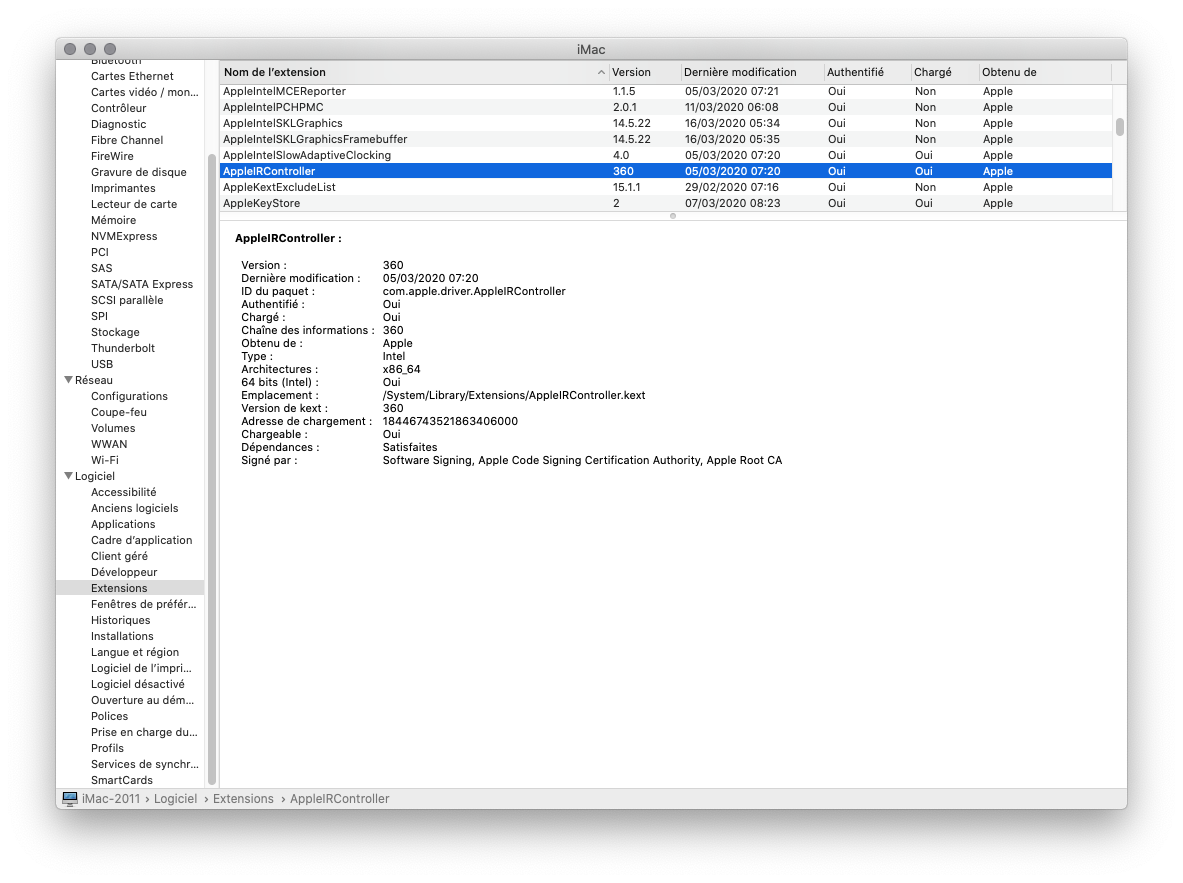Select Thunderbolt in sidebar
Image resolution: width=1183 pixels, height=883 pixels.
point(123,348)
